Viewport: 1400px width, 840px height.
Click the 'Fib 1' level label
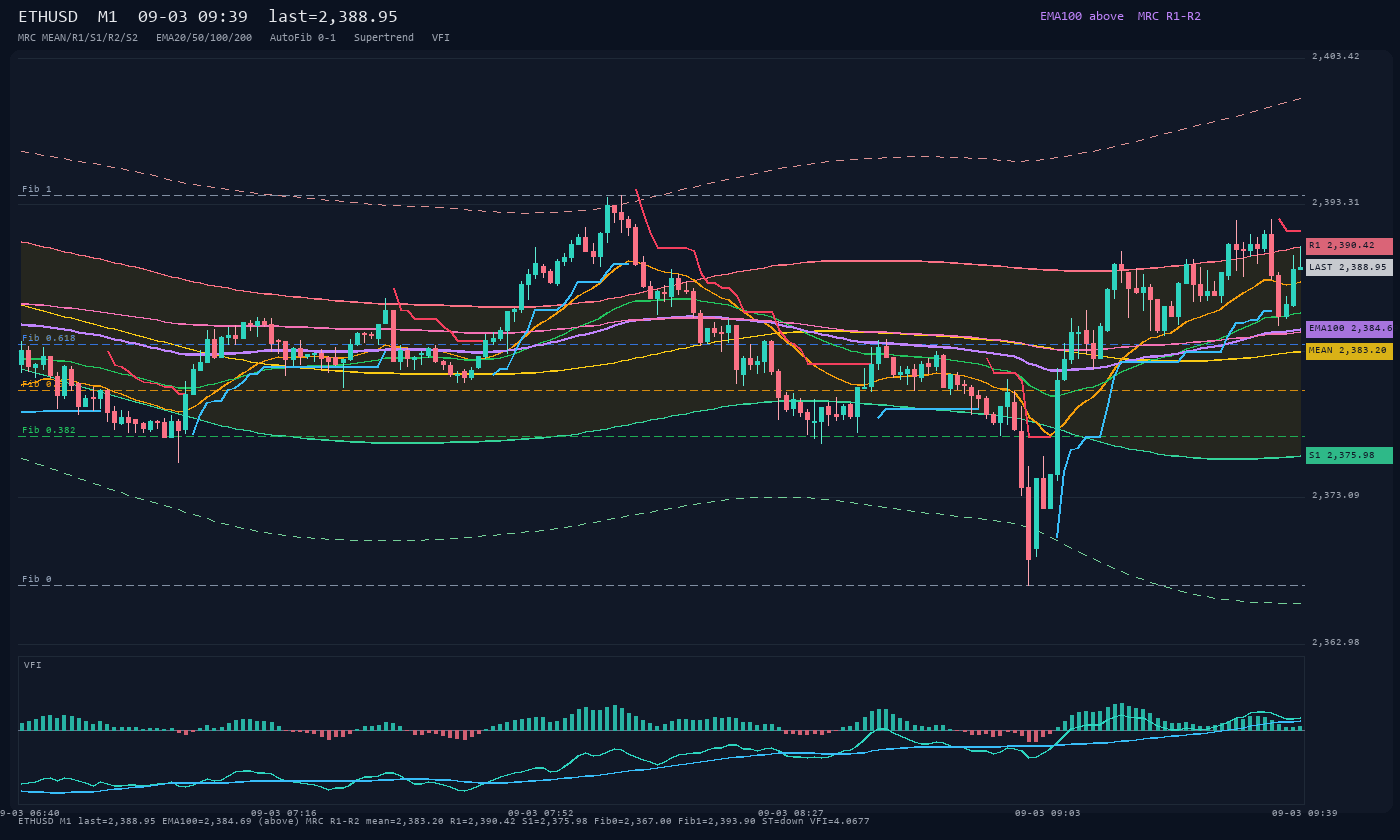(x=37, y=189)
